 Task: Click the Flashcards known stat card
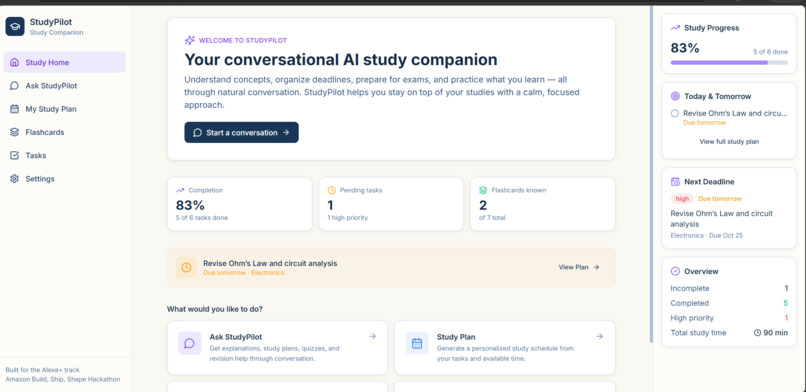pos(543,204)
